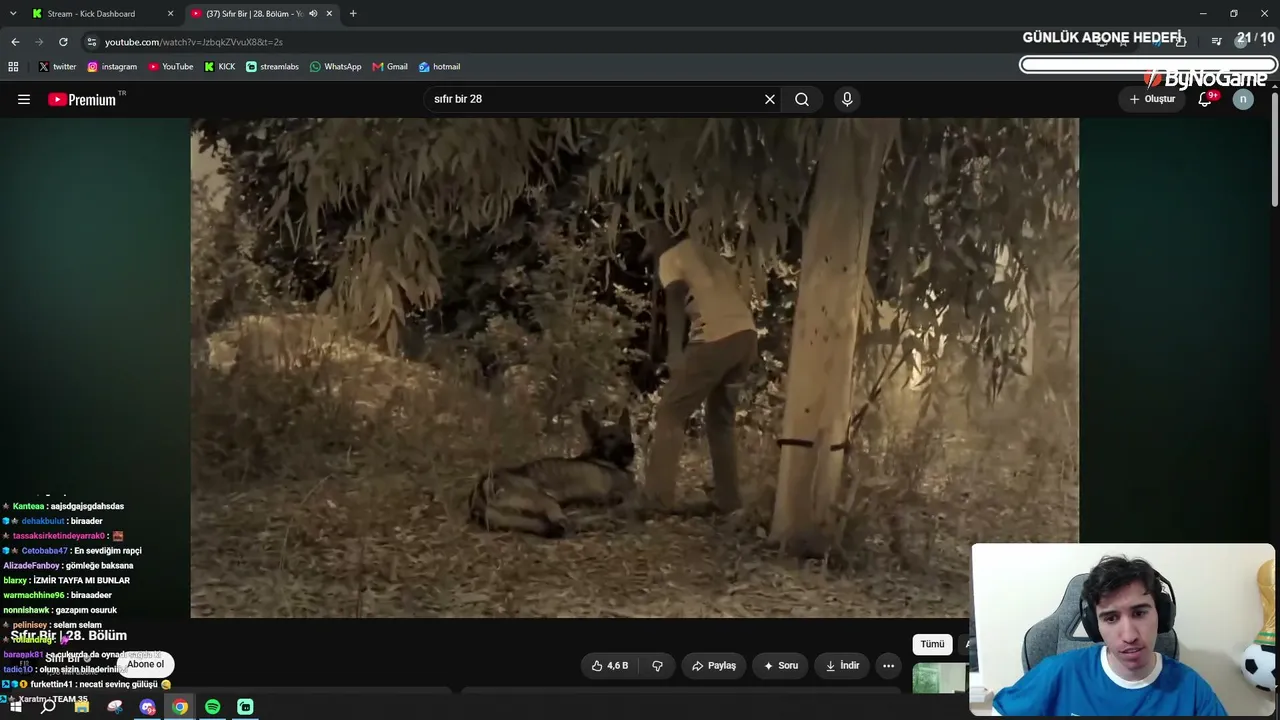Open Windows taskbar search
The image size is (1280, 720).
(x=48, y=707)
